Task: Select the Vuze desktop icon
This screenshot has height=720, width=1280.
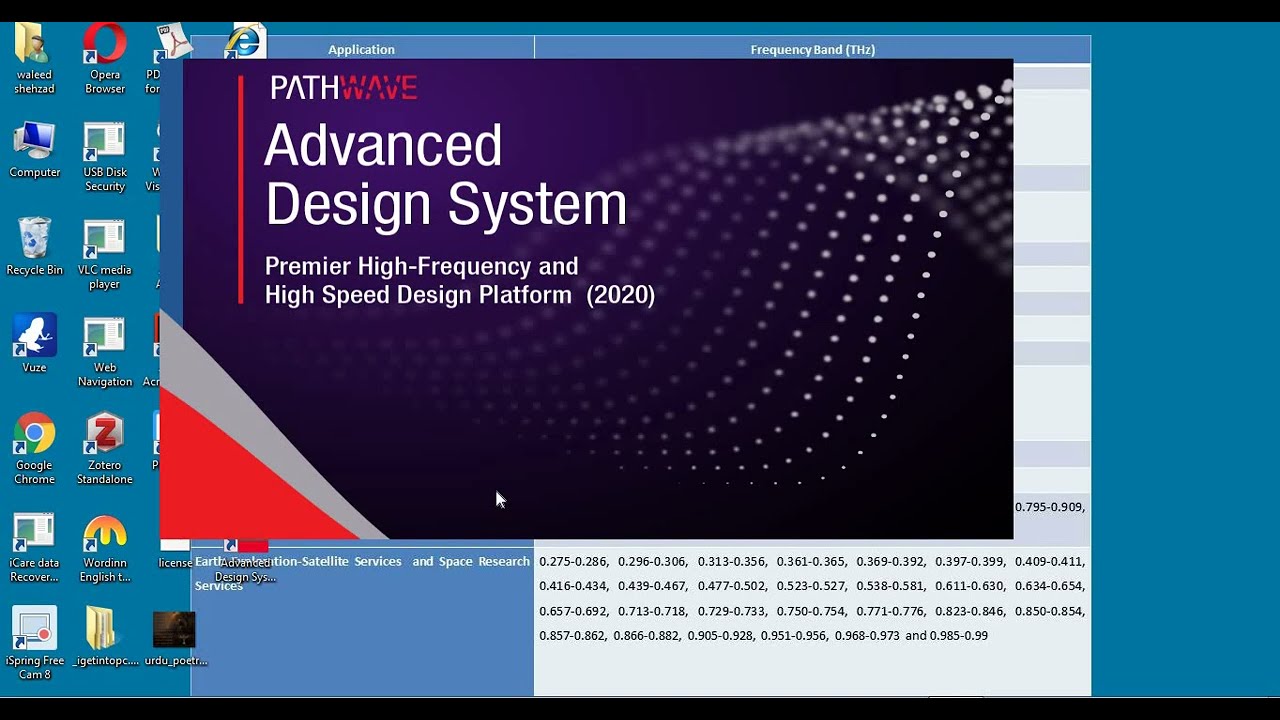Action: pos(34,345)
